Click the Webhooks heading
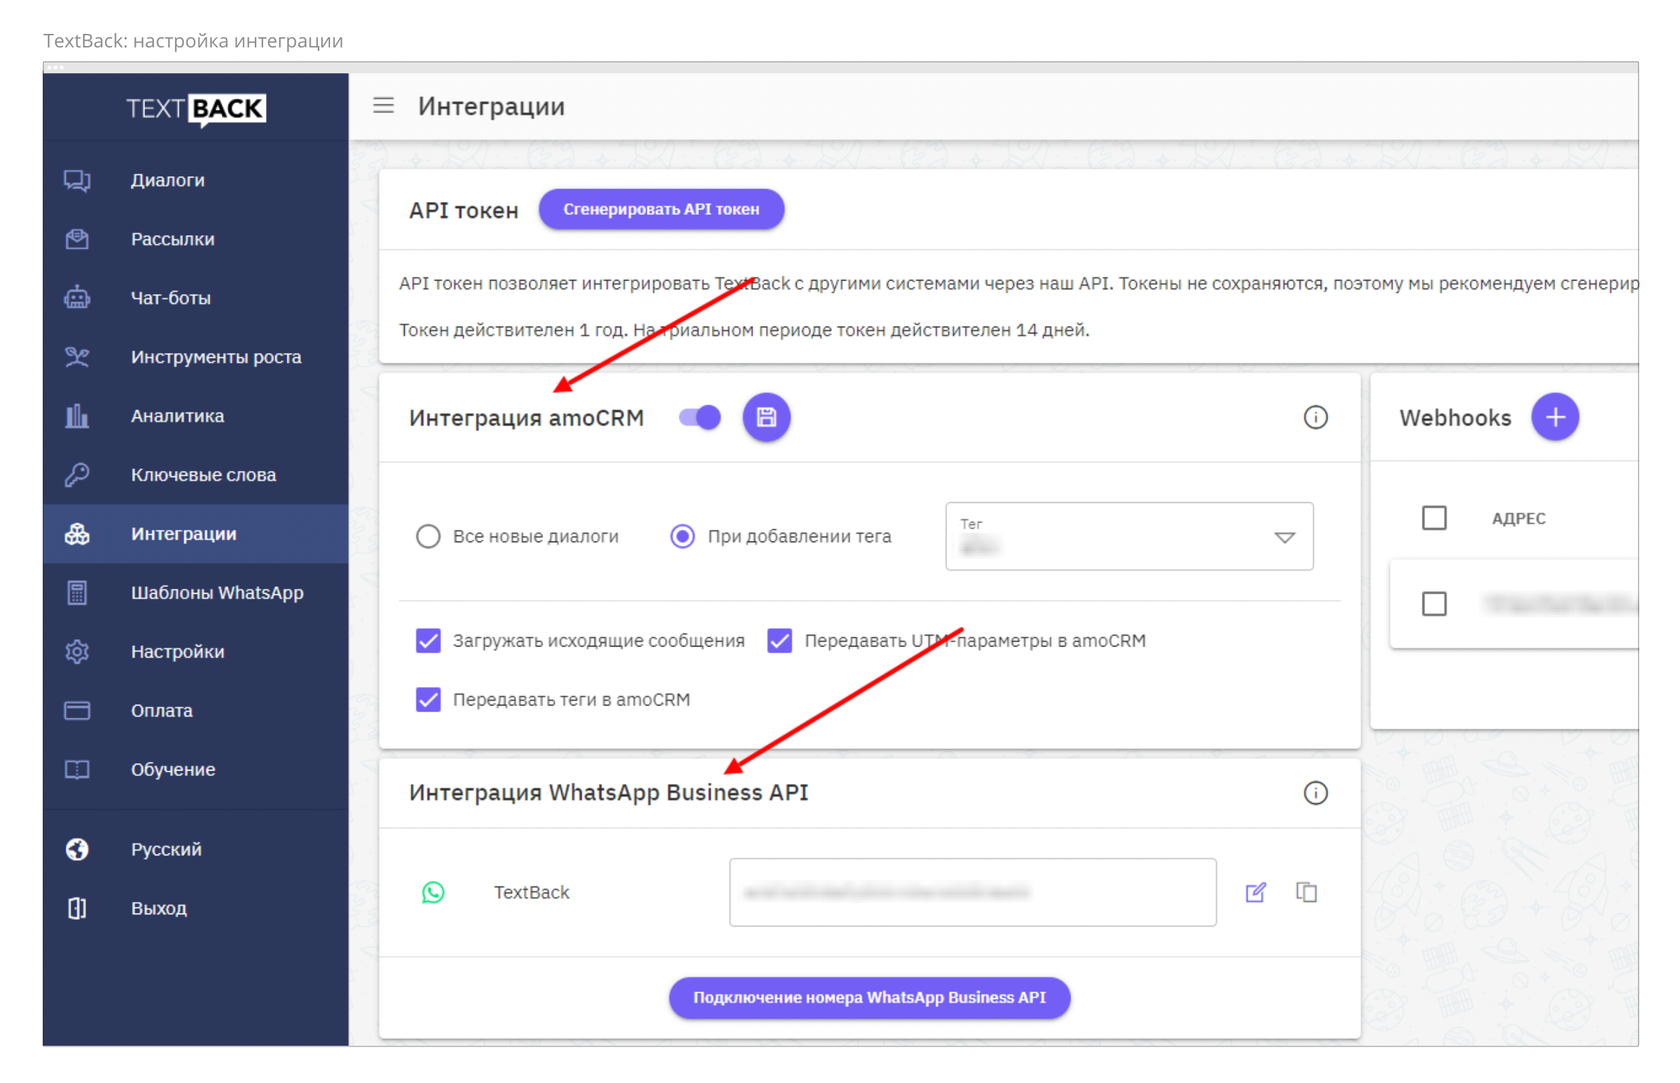Image resolution: width=1680 pixels, height=1083 pixels. pos(1455,418)
